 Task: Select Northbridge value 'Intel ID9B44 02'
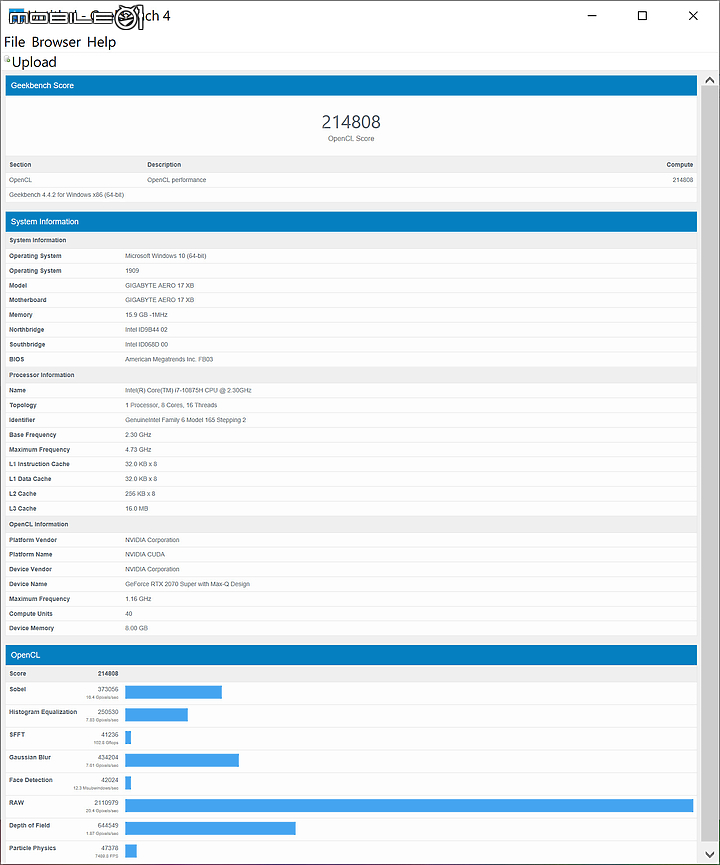point(146,330)
